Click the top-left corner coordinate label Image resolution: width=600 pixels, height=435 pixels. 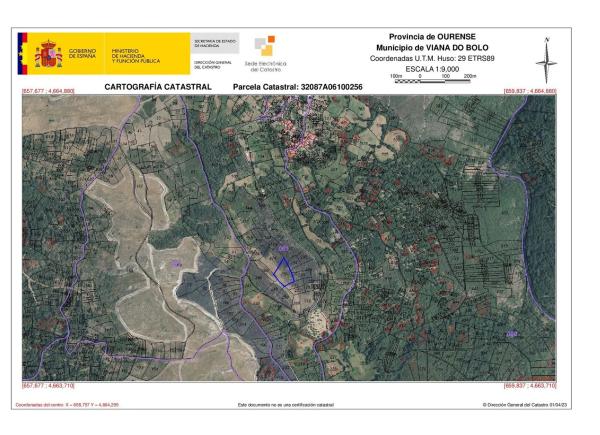point(49,91)
